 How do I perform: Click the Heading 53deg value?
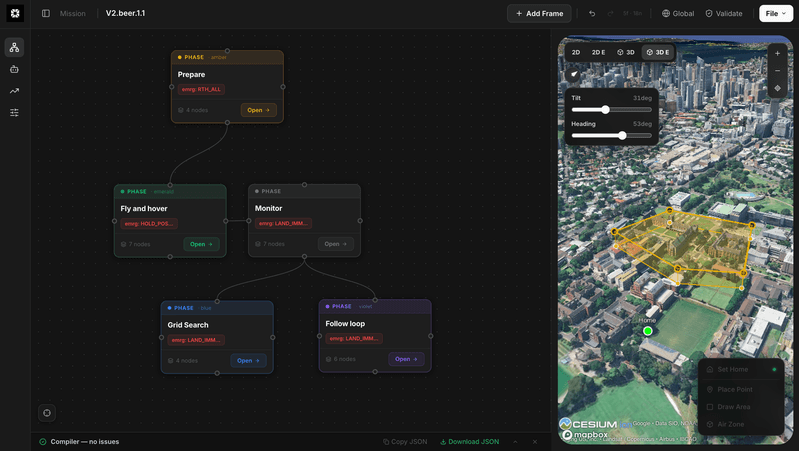click(x=642, y=124)
